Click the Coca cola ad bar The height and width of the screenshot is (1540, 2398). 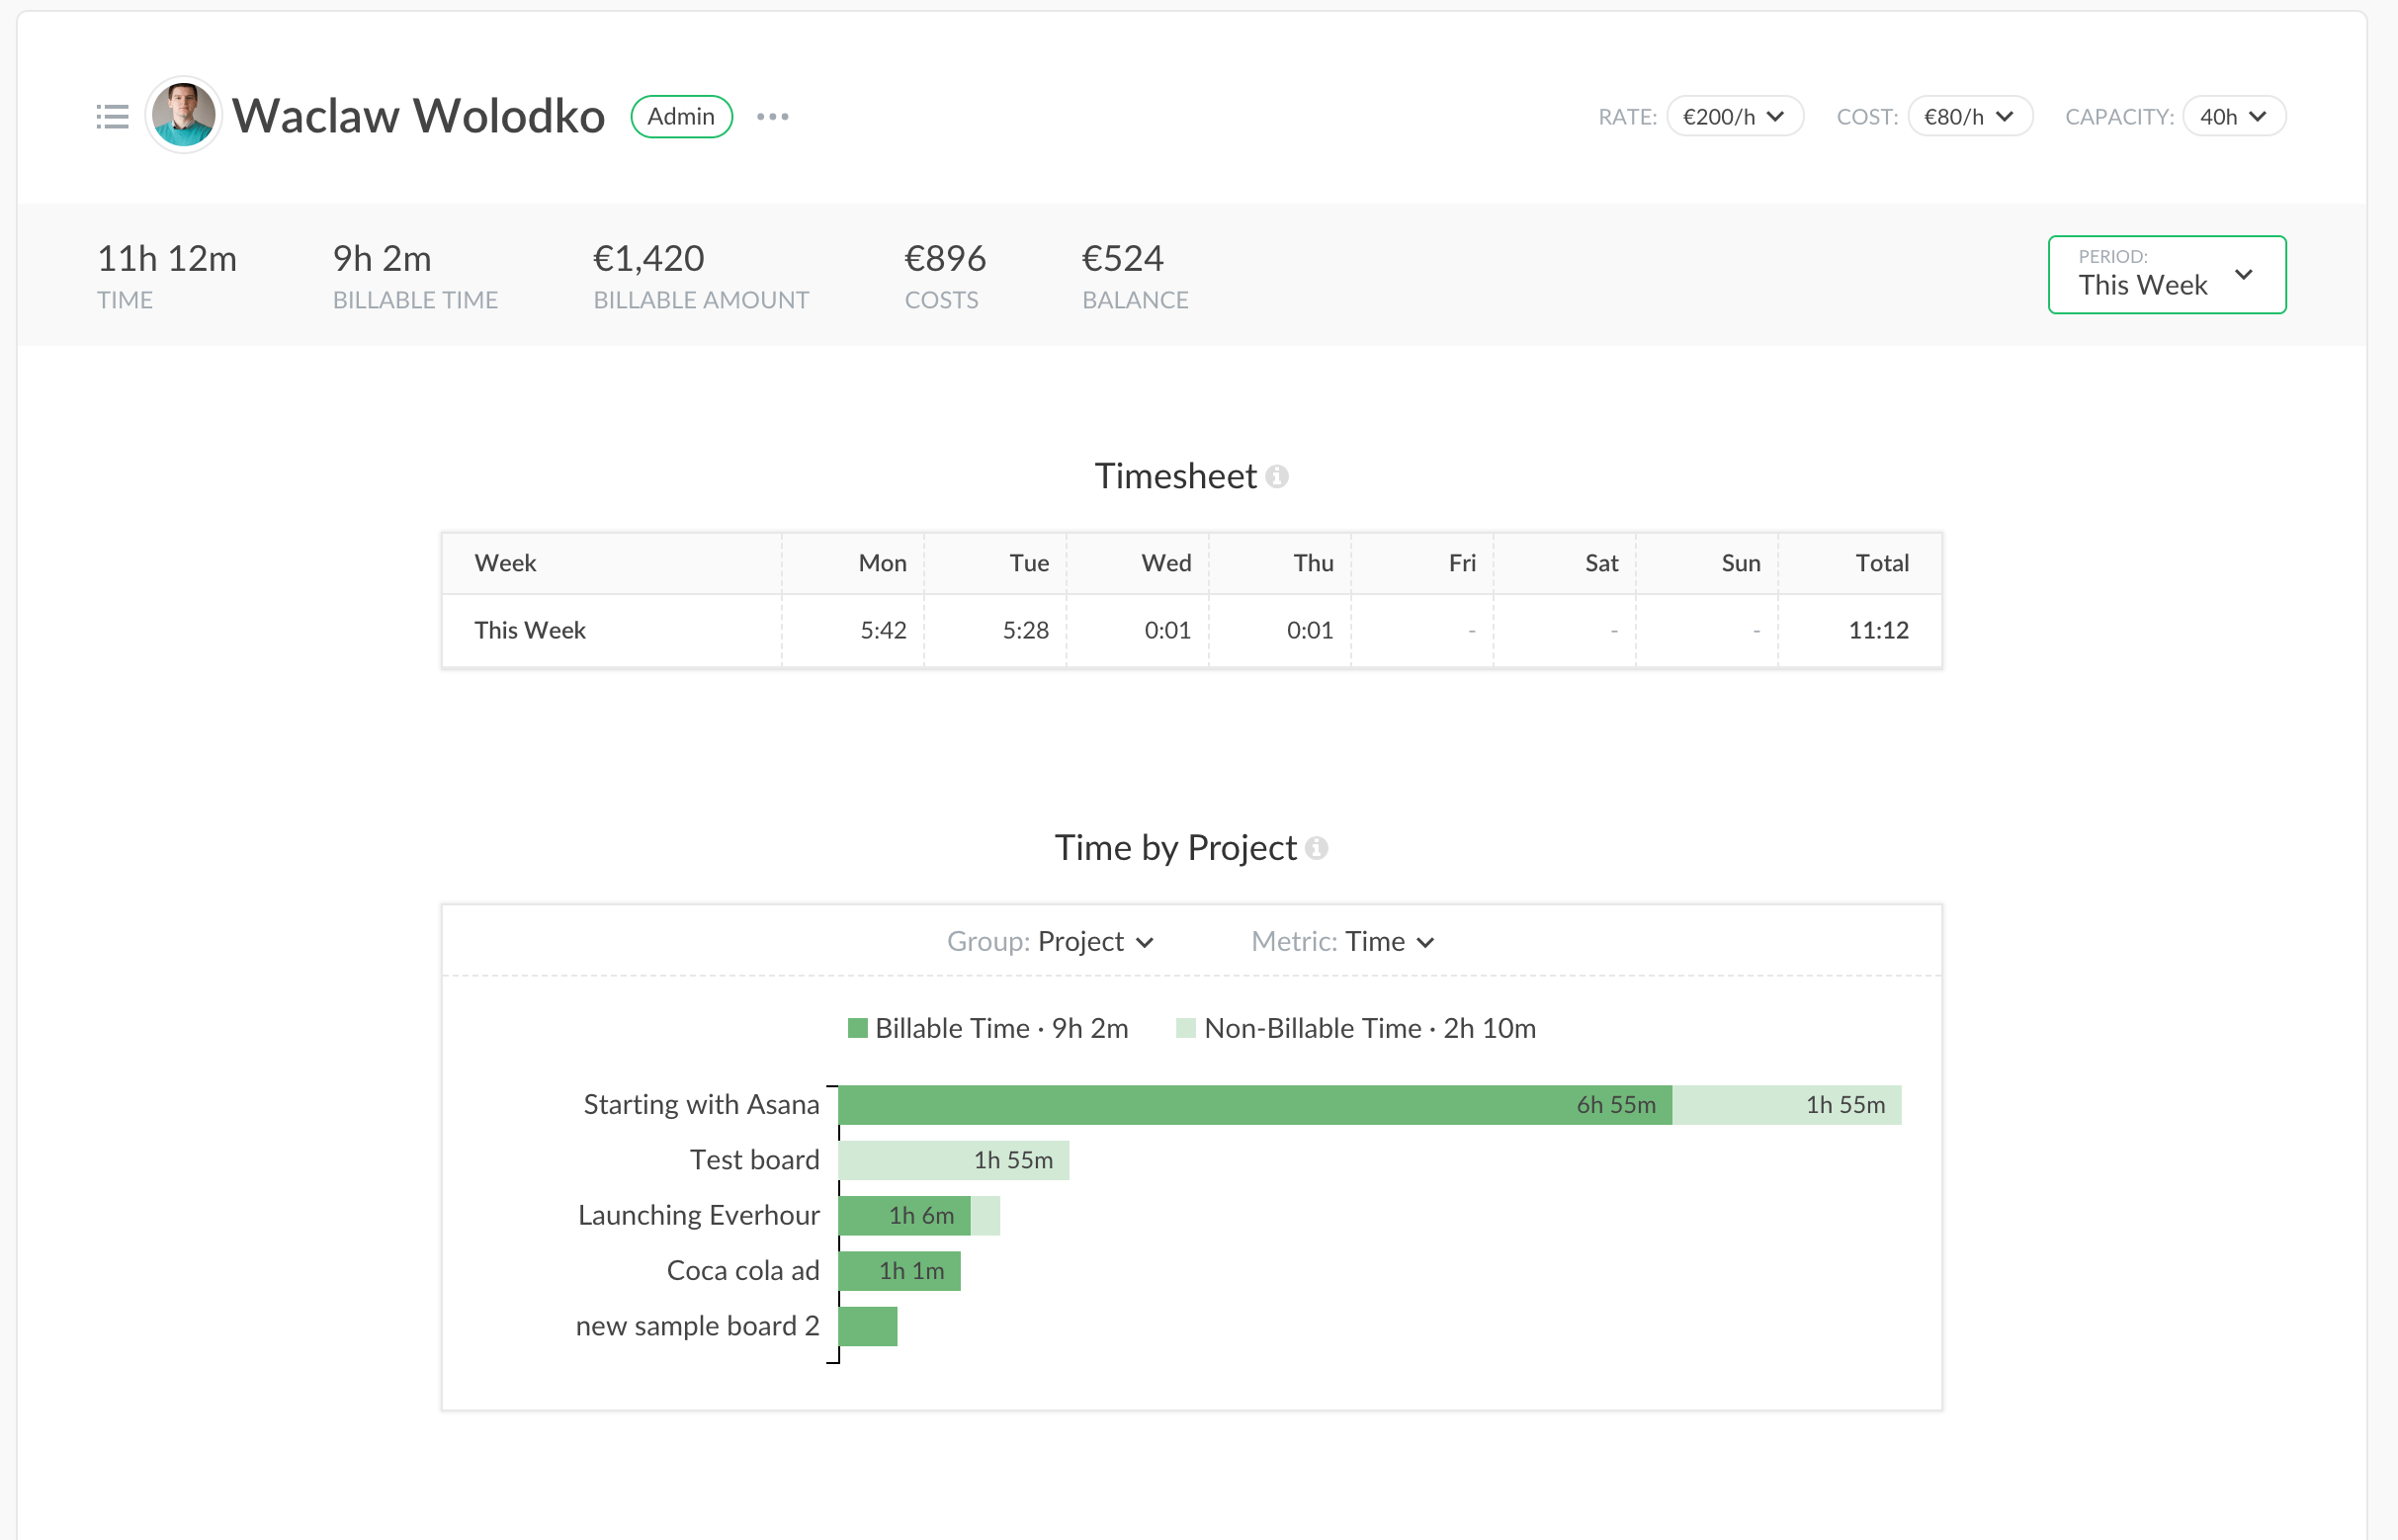[x=899, y=1271]
